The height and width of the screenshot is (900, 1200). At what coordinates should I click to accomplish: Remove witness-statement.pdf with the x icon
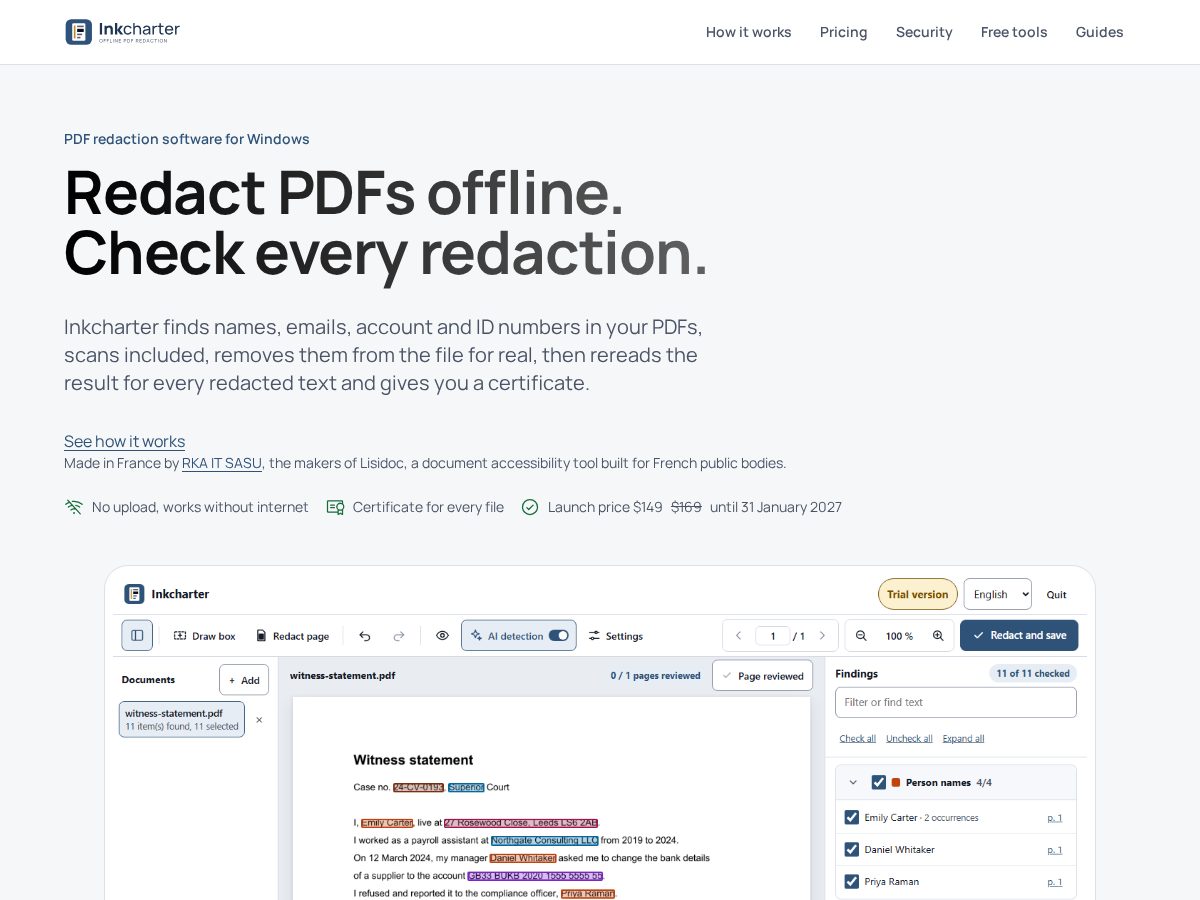coord(259,719)
